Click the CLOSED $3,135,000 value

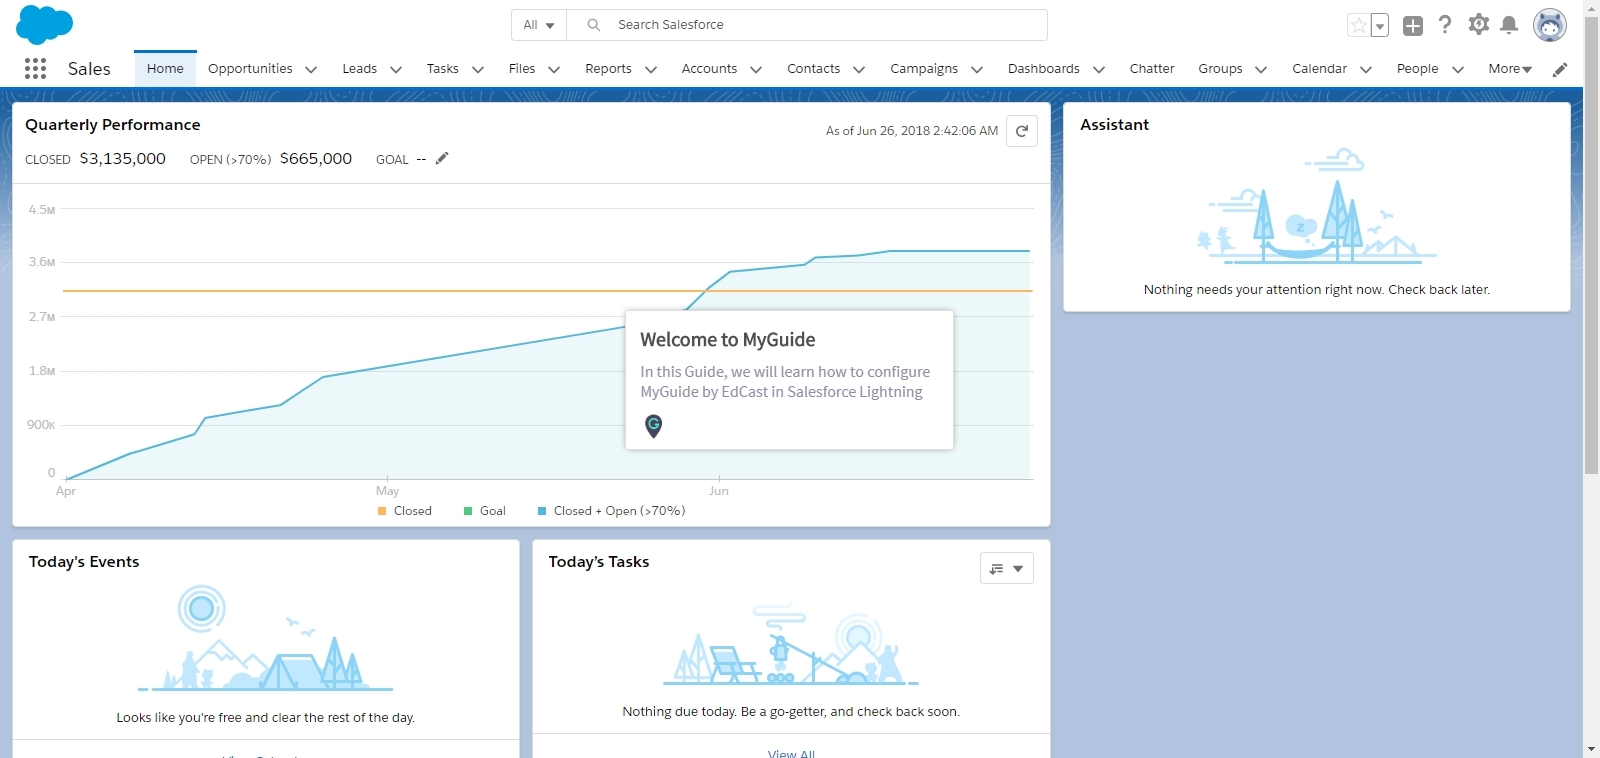pyautogui.click(x=122, y=159)
